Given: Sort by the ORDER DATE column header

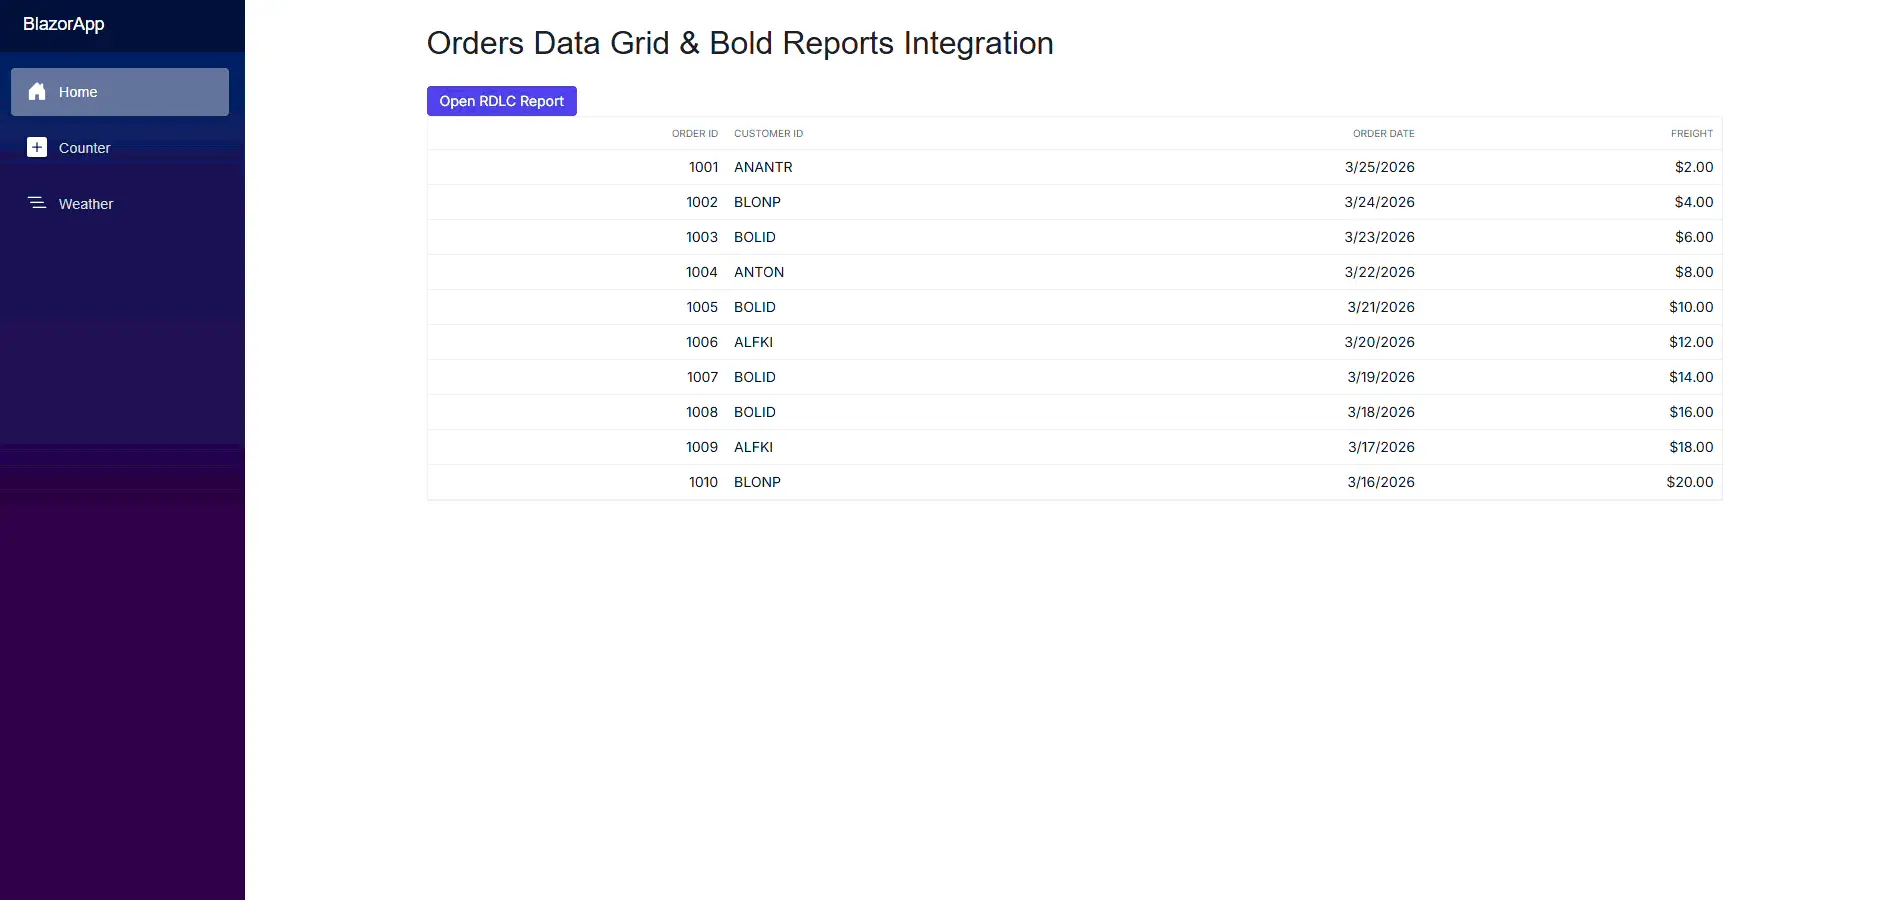Looking at the screenshot, I should pos(1384,133).
